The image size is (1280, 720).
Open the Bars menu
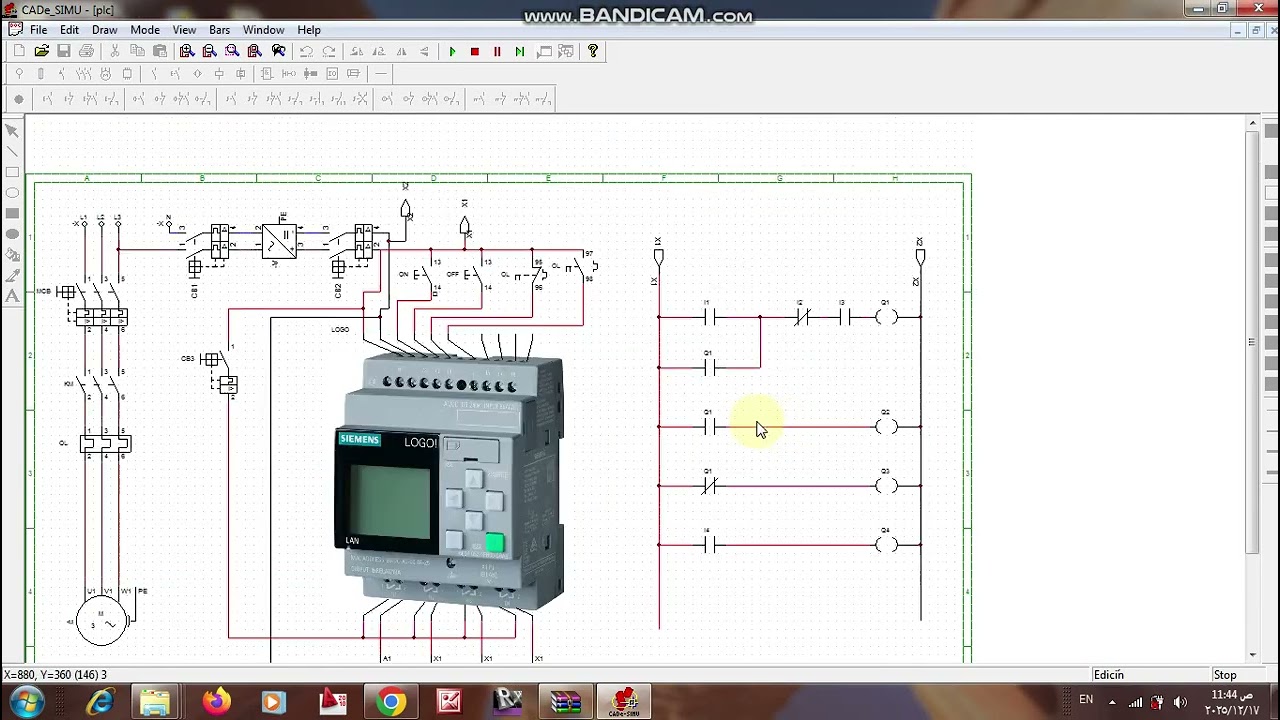[219, 30]
